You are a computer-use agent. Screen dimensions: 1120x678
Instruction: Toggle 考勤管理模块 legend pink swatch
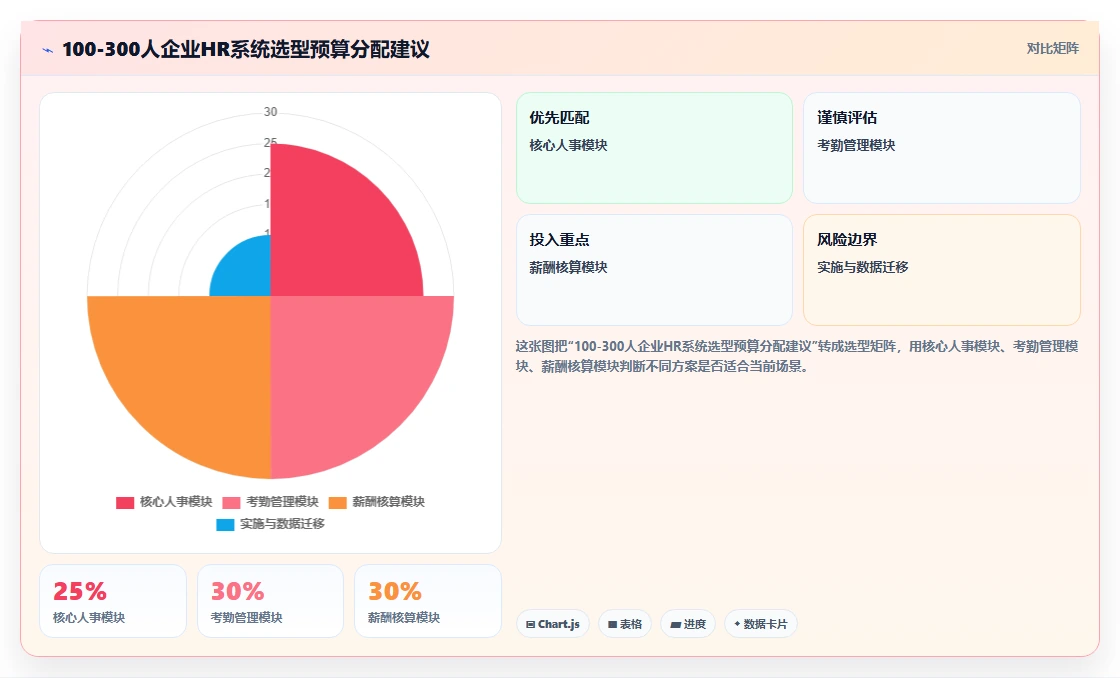coord(231,502)
